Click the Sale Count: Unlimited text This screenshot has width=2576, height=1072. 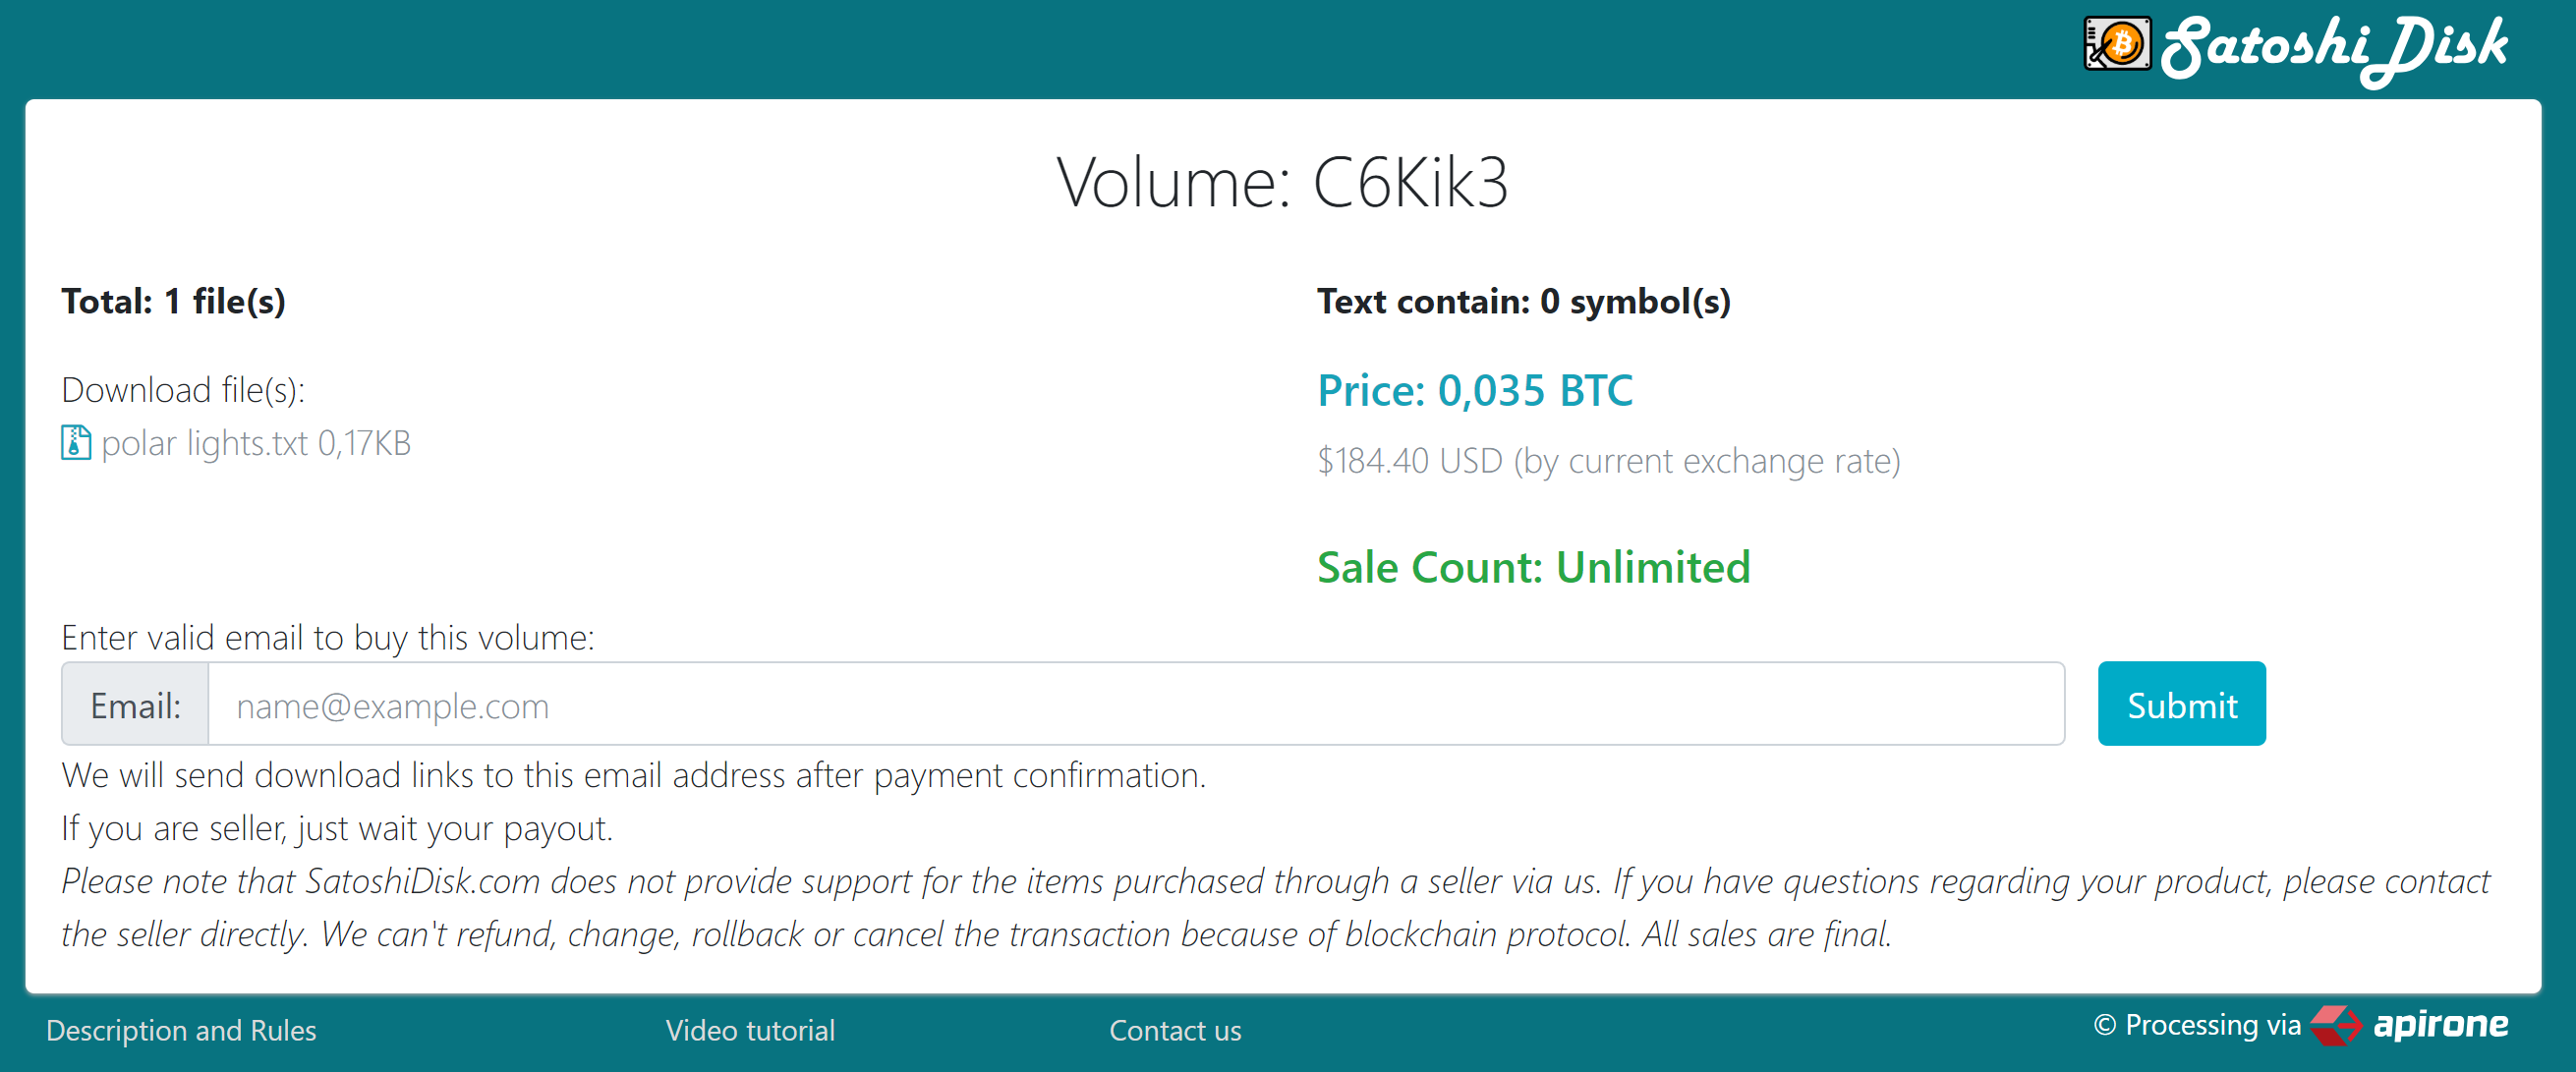pos(1534,567)
